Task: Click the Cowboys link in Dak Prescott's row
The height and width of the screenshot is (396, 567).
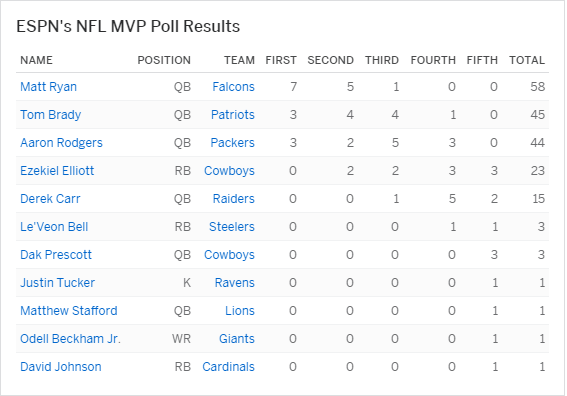Action: point(229,255)
